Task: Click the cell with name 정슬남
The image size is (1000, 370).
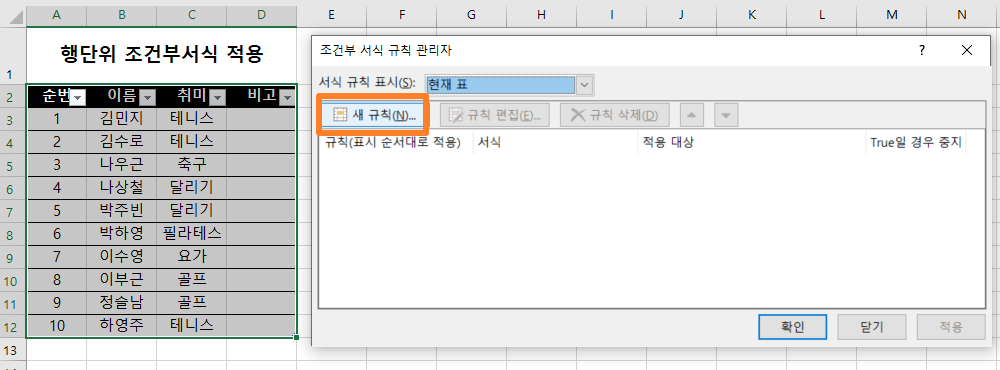Action: 121,302
